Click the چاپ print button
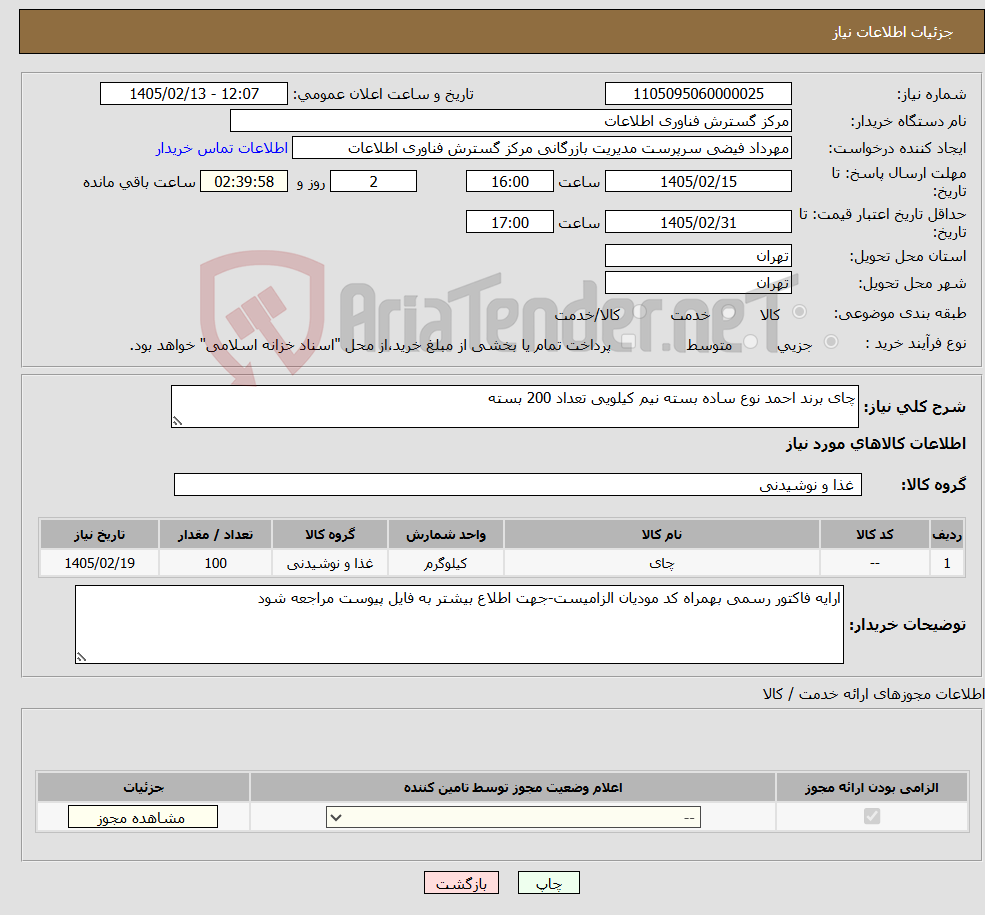Image resolution: width=985 pixels, height=915 pixels. pyautogui.click(x=548, y=882)
